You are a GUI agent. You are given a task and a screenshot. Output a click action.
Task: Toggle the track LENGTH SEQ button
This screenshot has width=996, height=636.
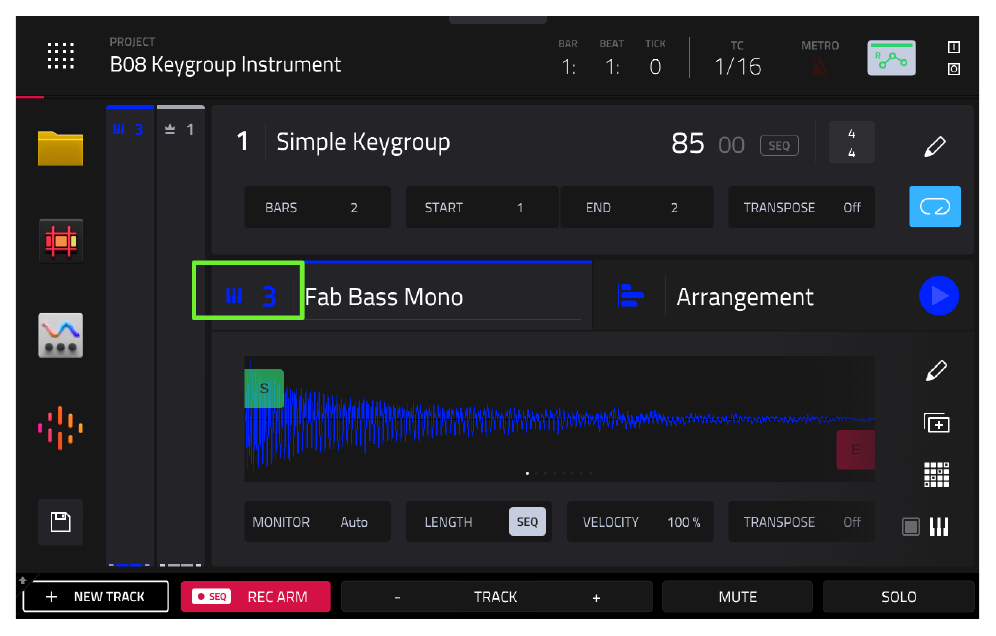(527, 522)
